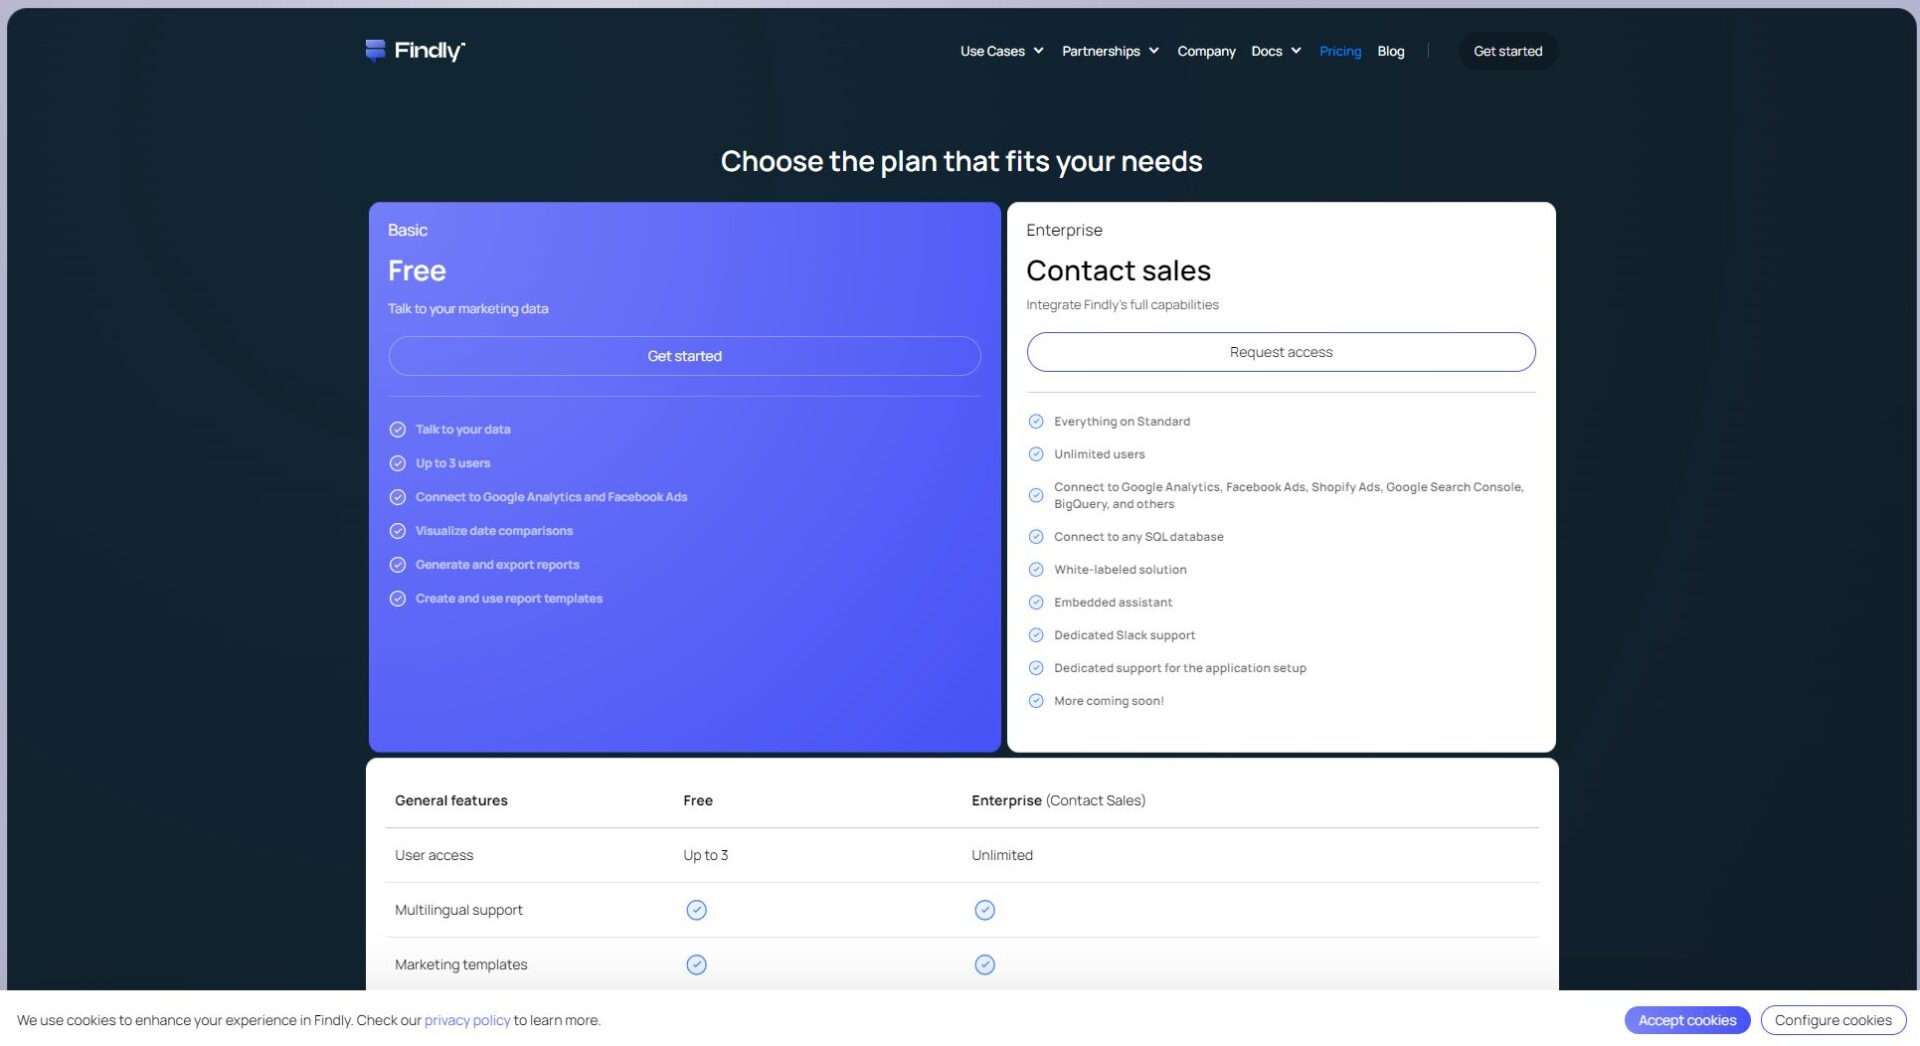Click checkmark icon next to Up to 3 users
The width and height of the screenshot is (1920, 1046).
click(x=397, y=463)
